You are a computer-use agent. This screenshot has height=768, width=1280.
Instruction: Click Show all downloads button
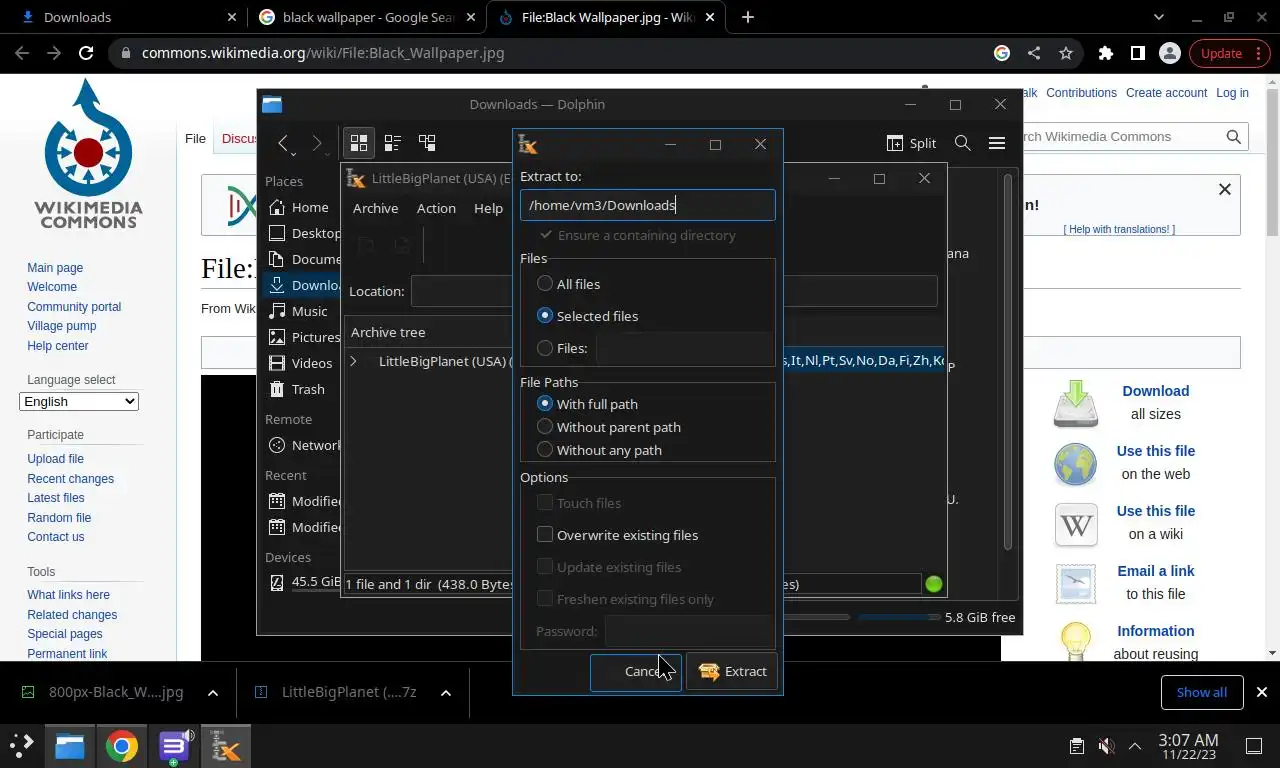click(x=1202, y=692)
